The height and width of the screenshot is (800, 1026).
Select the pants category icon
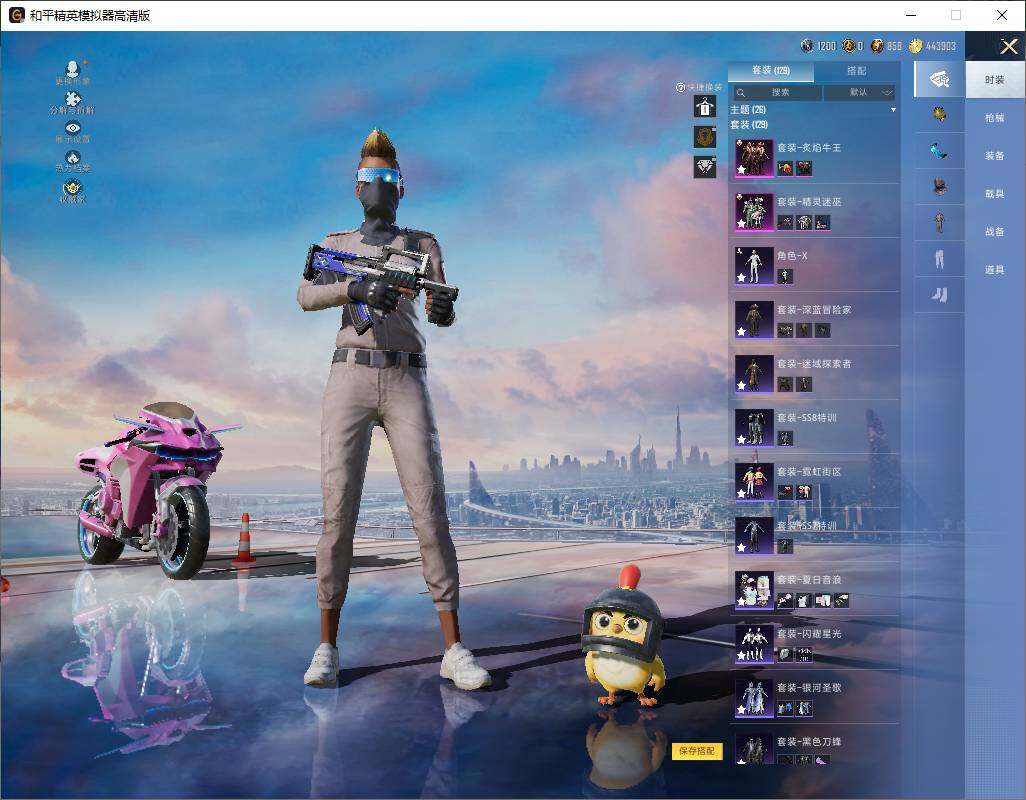[x=940, y=259]
